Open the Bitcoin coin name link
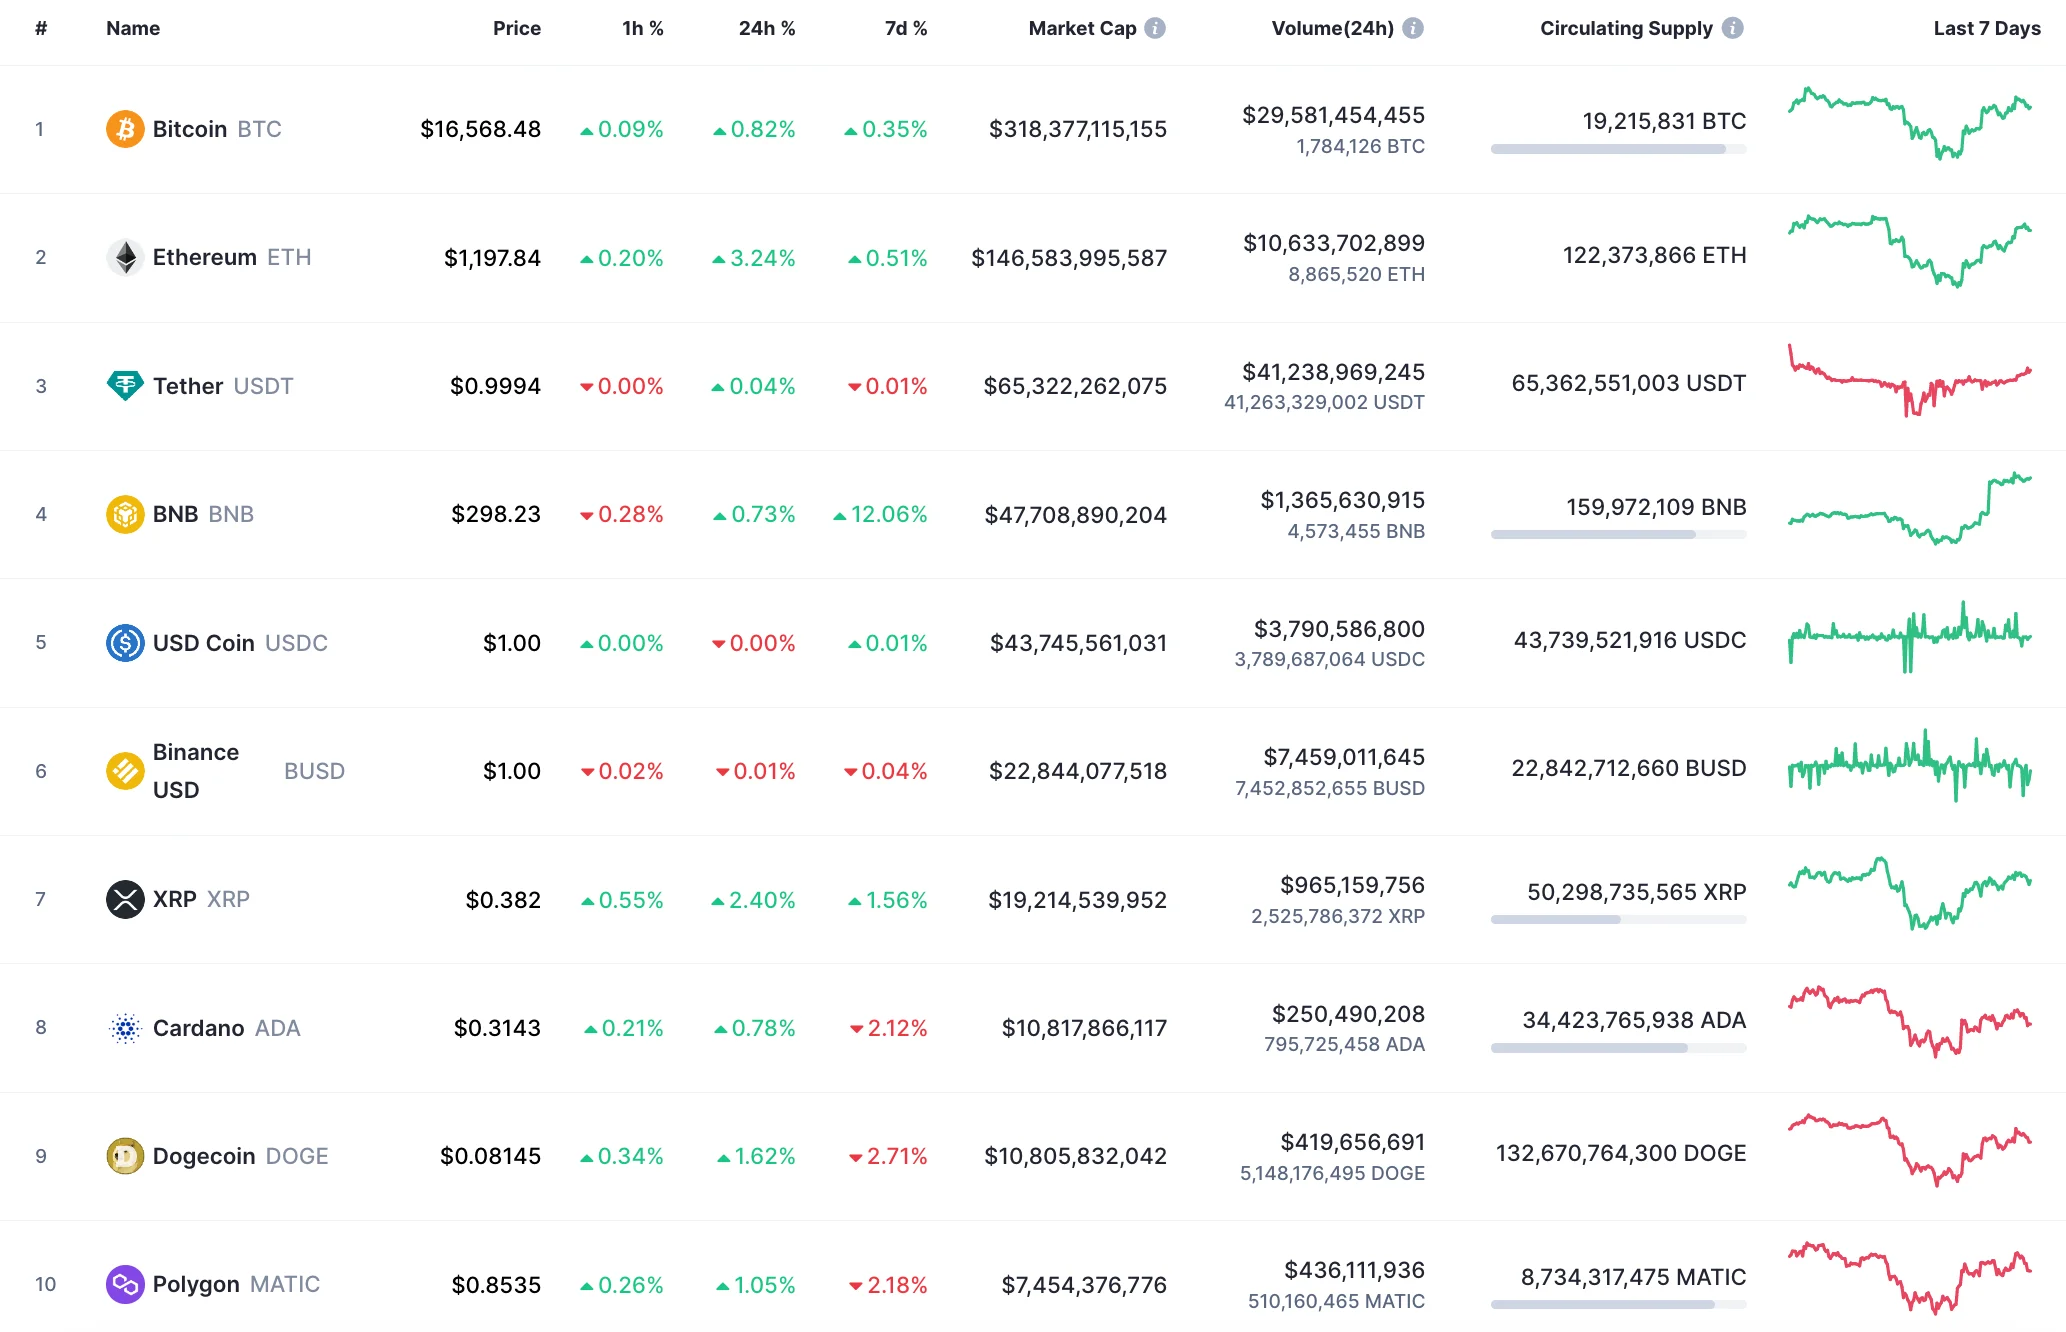 (190, 128)
